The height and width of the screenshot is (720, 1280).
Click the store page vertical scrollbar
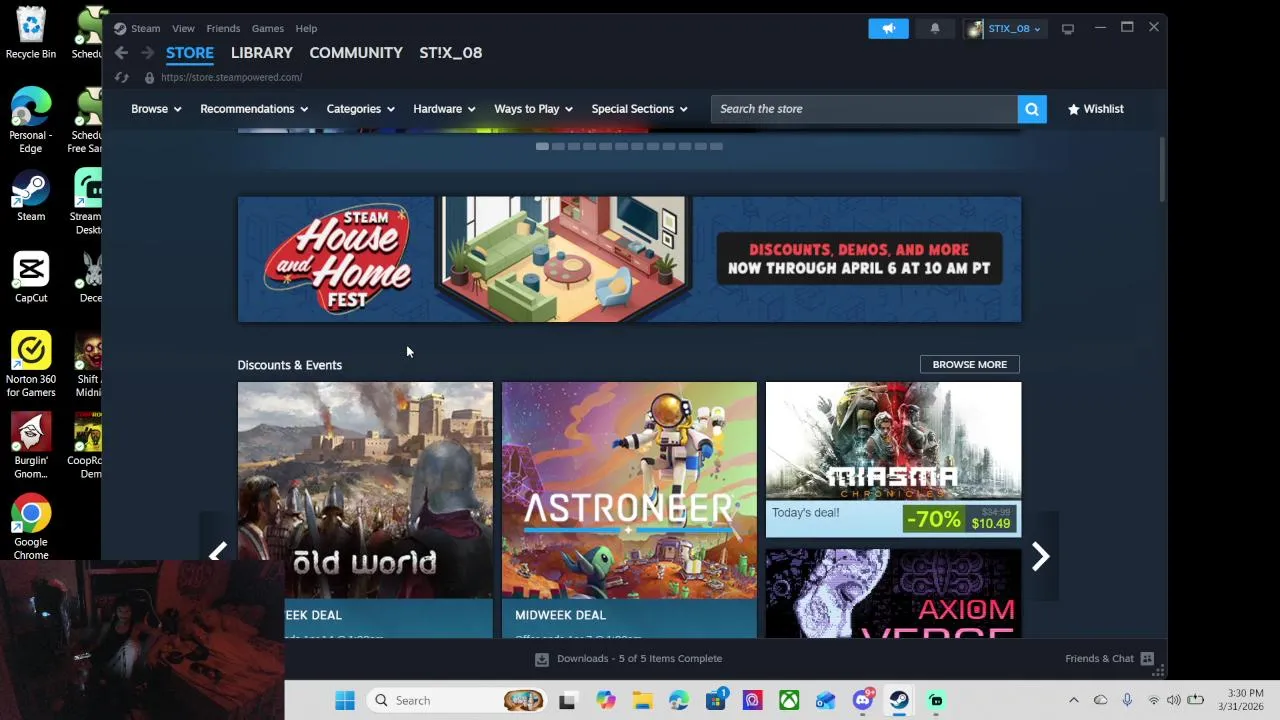tap(1161, 170)
